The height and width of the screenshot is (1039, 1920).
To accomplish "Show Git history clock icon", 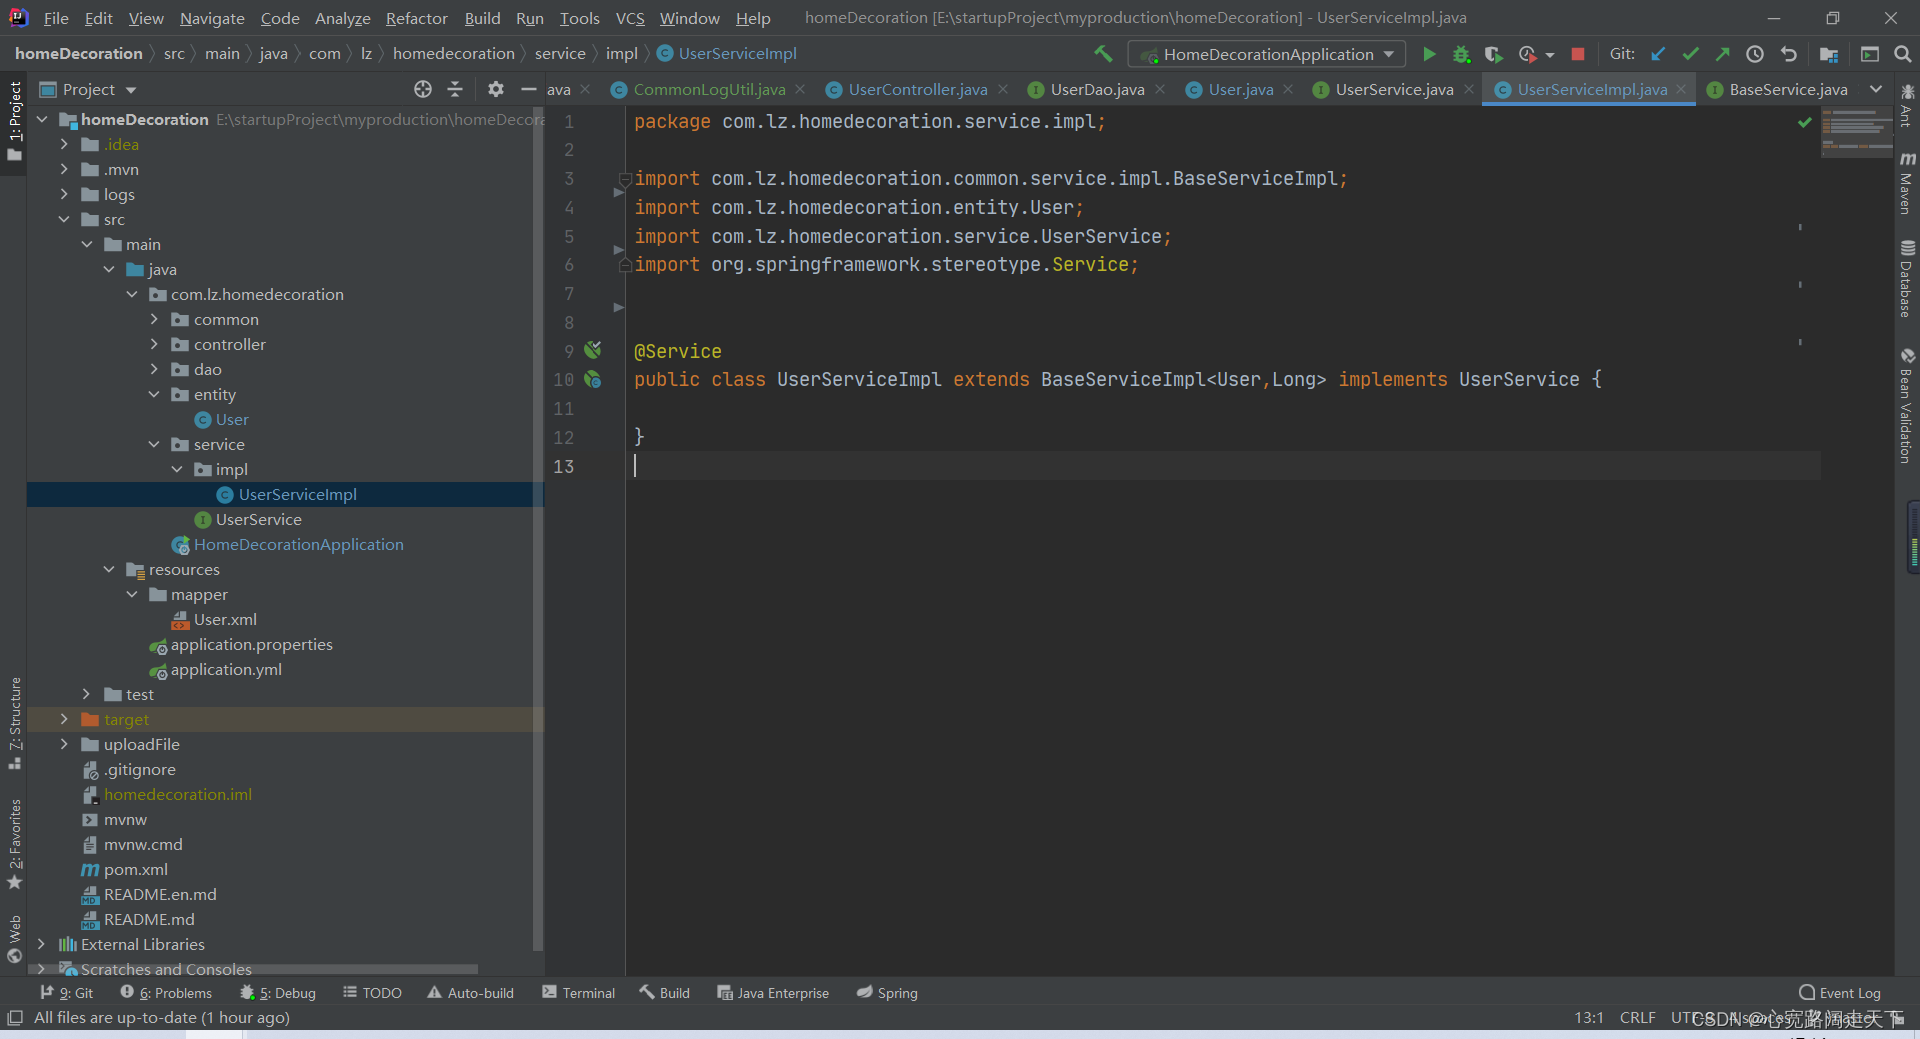I will 1755,54.
